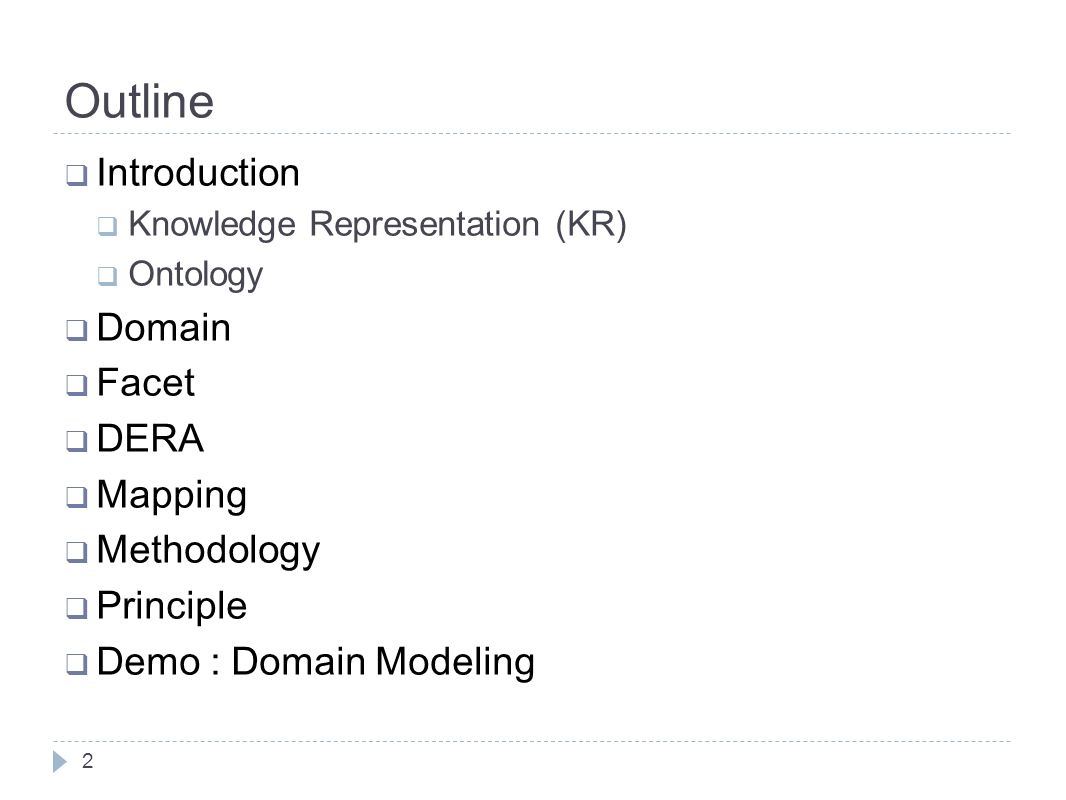Image resolution: width=1066 pixels, height=800 pixels.
Task: Click the Methodology outline entry
Action: (208, 551)
